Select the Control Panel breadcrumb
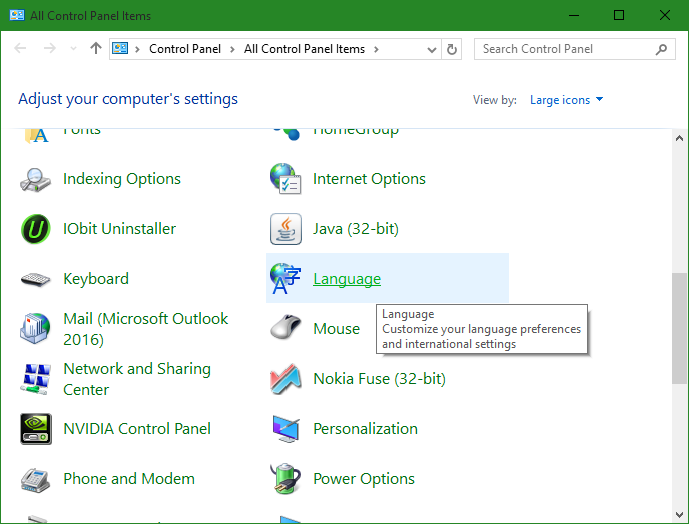689x524 pixels. pos(185,49)
